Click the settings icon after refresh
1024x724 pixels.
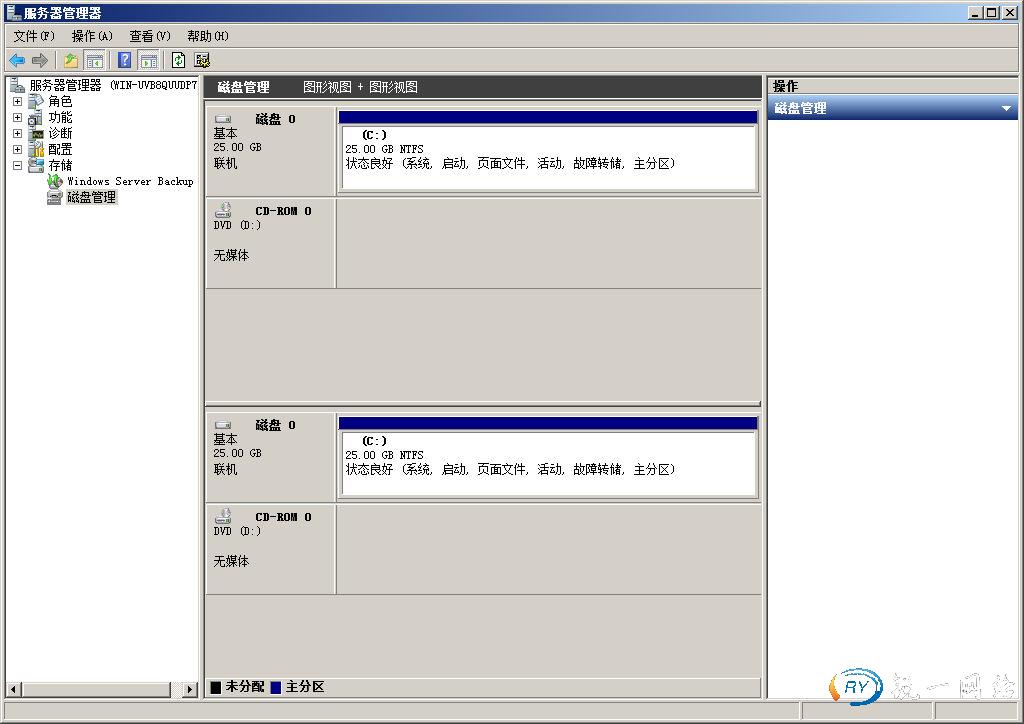202,60
